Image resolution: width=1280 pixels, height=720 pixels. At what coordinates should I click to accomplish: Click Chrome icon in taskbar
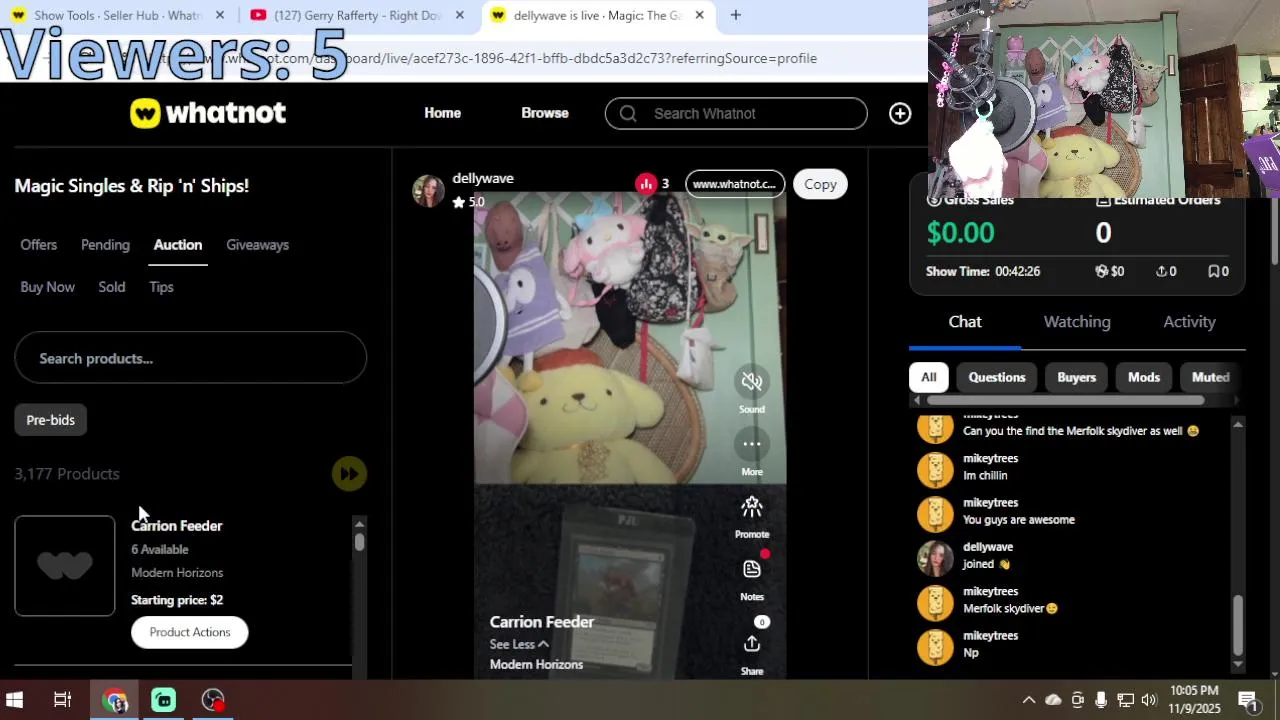[x=115, y=700]
